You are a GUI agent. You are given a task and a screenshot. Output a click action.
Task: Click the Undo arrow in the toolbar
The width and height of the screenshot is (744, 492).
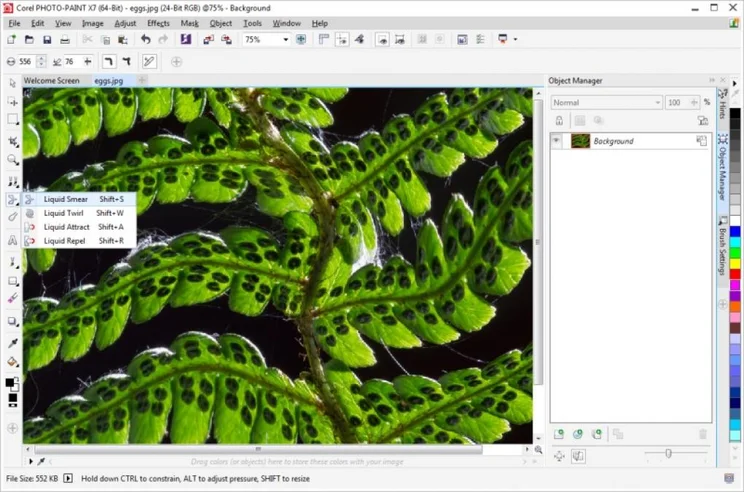146,40
